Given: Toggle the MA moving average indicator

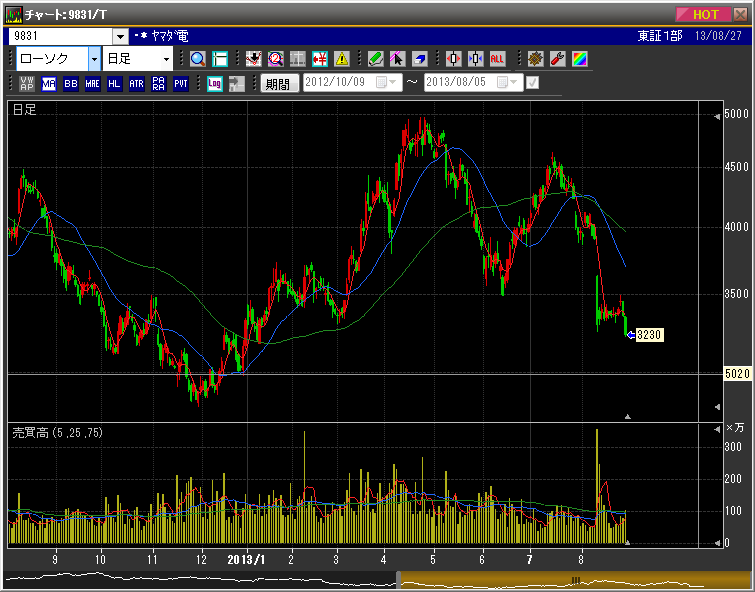Looking at the screenshot, I should point(49,84).
